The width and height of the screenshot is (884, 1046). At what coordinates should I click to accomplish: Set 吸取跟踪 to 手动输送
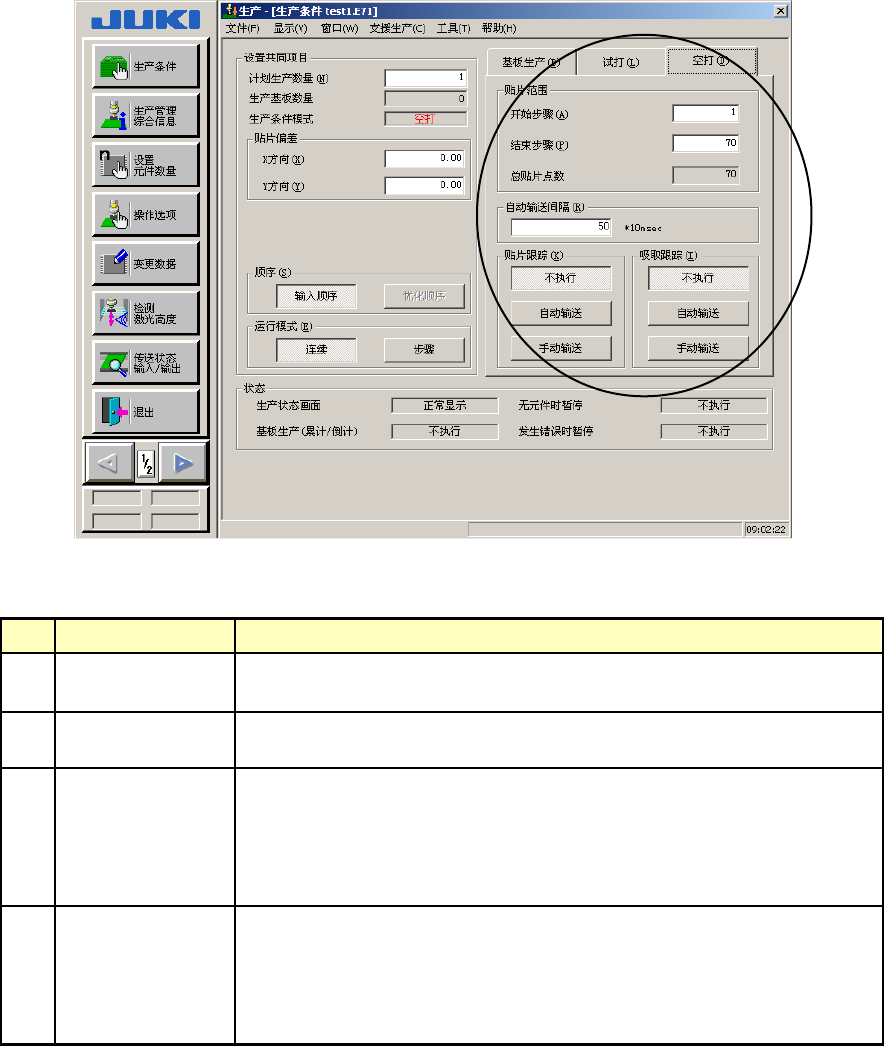698,348
